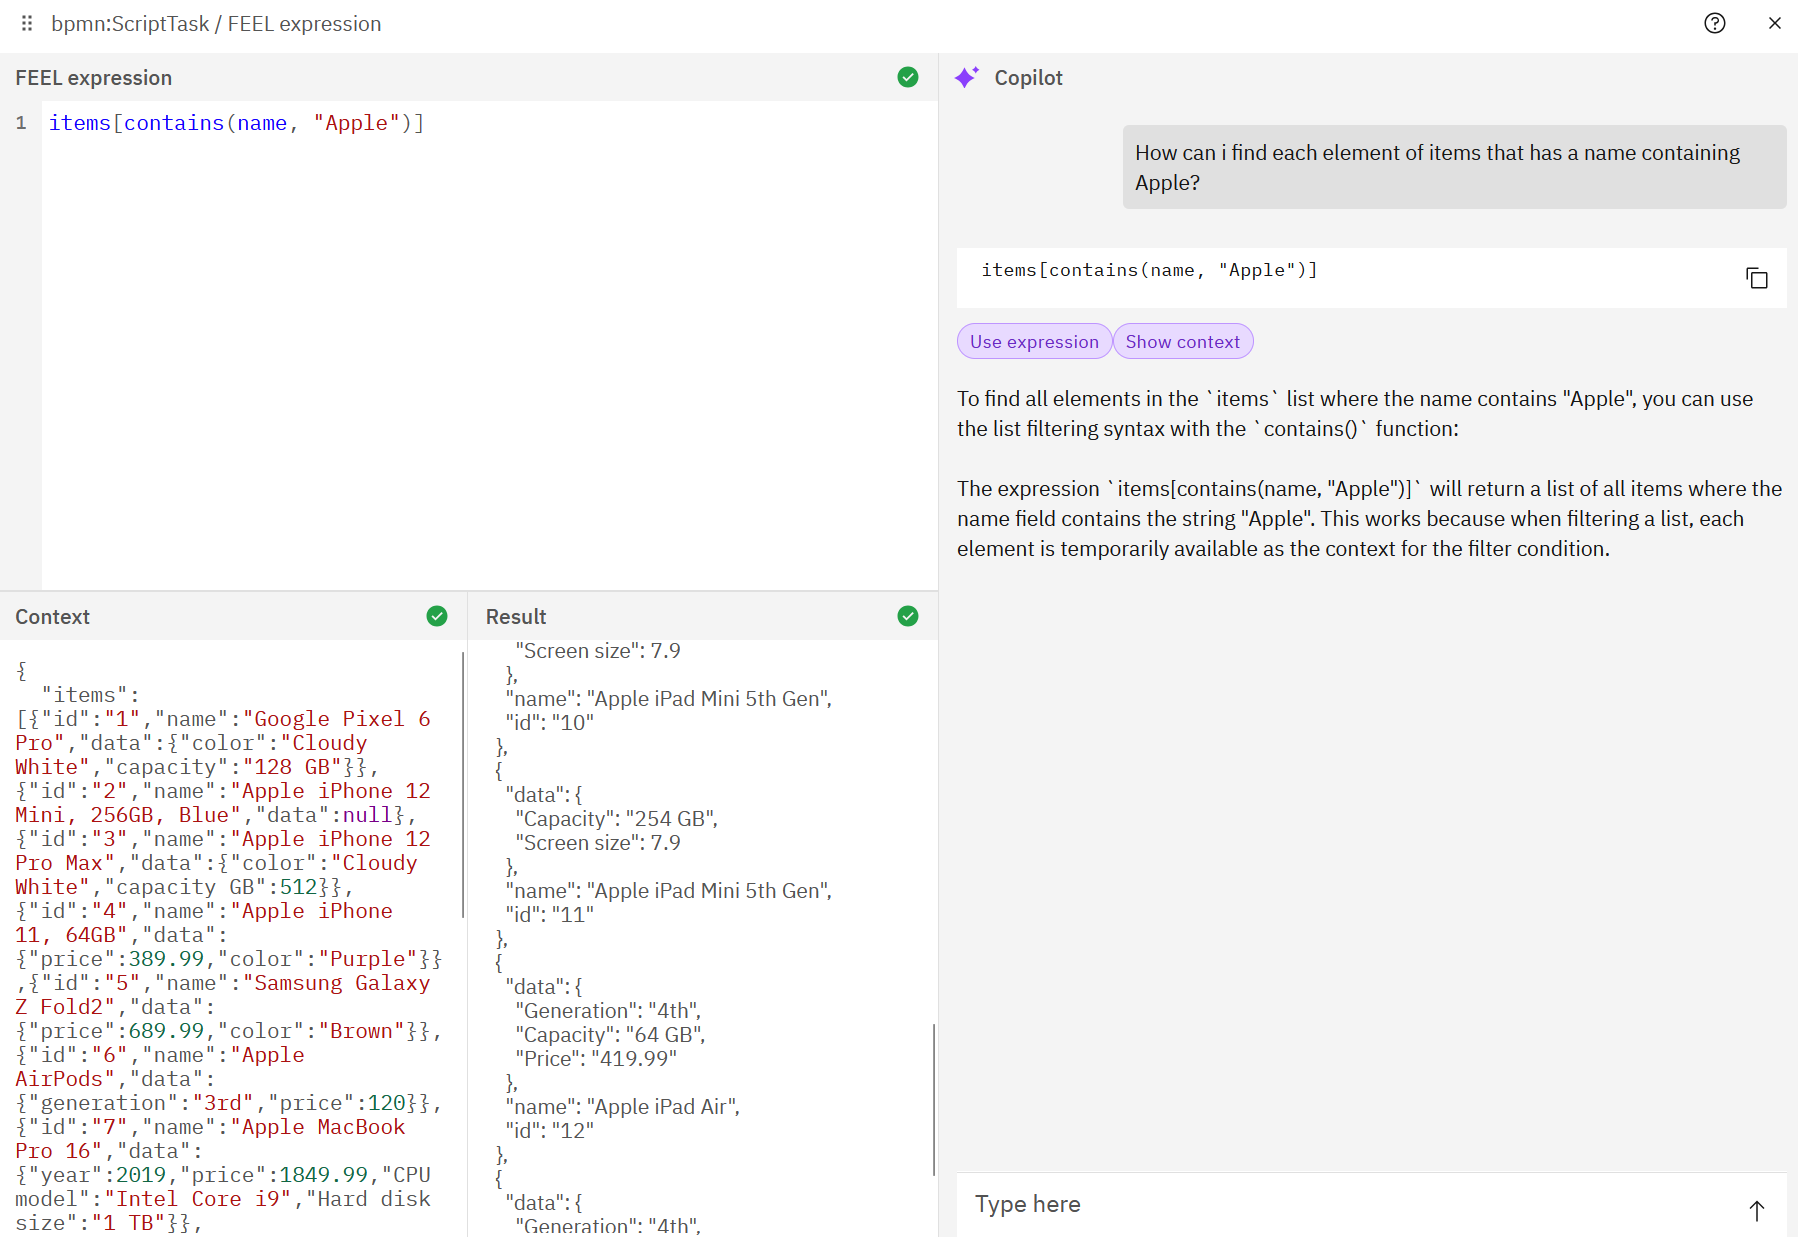The image size is (1798, 1237).
Task: Click the Context panel green check icon
Action: 437,616
